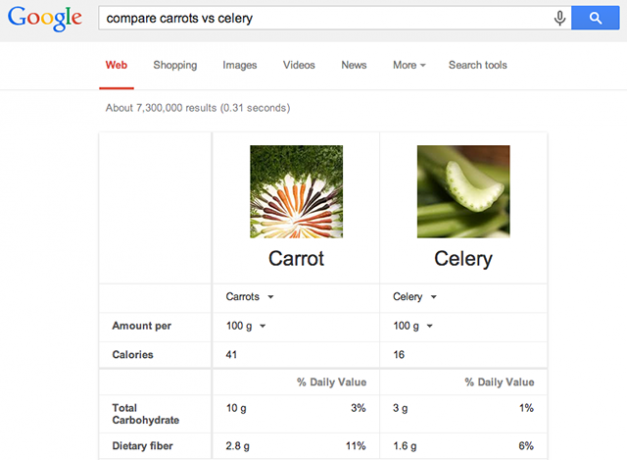Expand the More menu

pos(409,65)
